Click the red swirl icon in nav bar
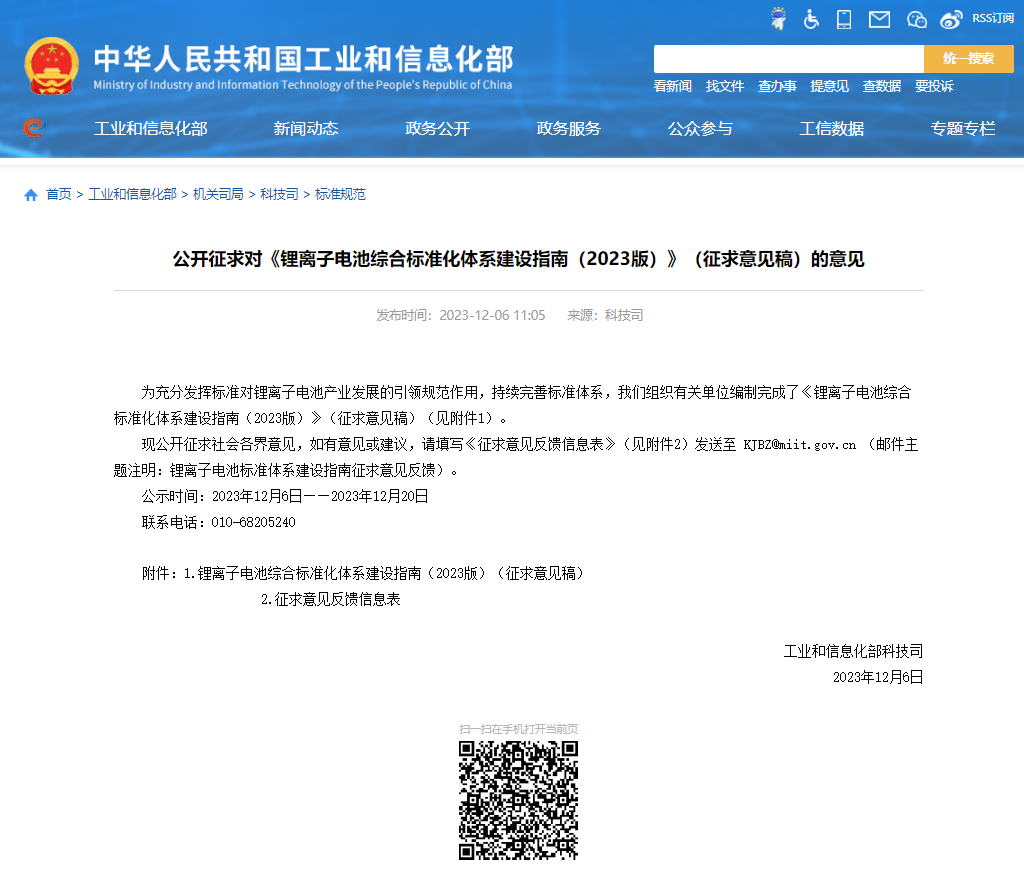 click(x=33, y=127)
